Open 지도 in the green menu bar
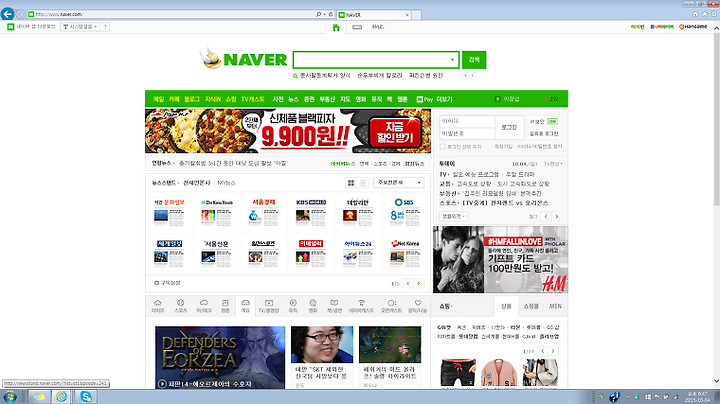The height and width of the screenshot is (404, 720). (345, 99)
